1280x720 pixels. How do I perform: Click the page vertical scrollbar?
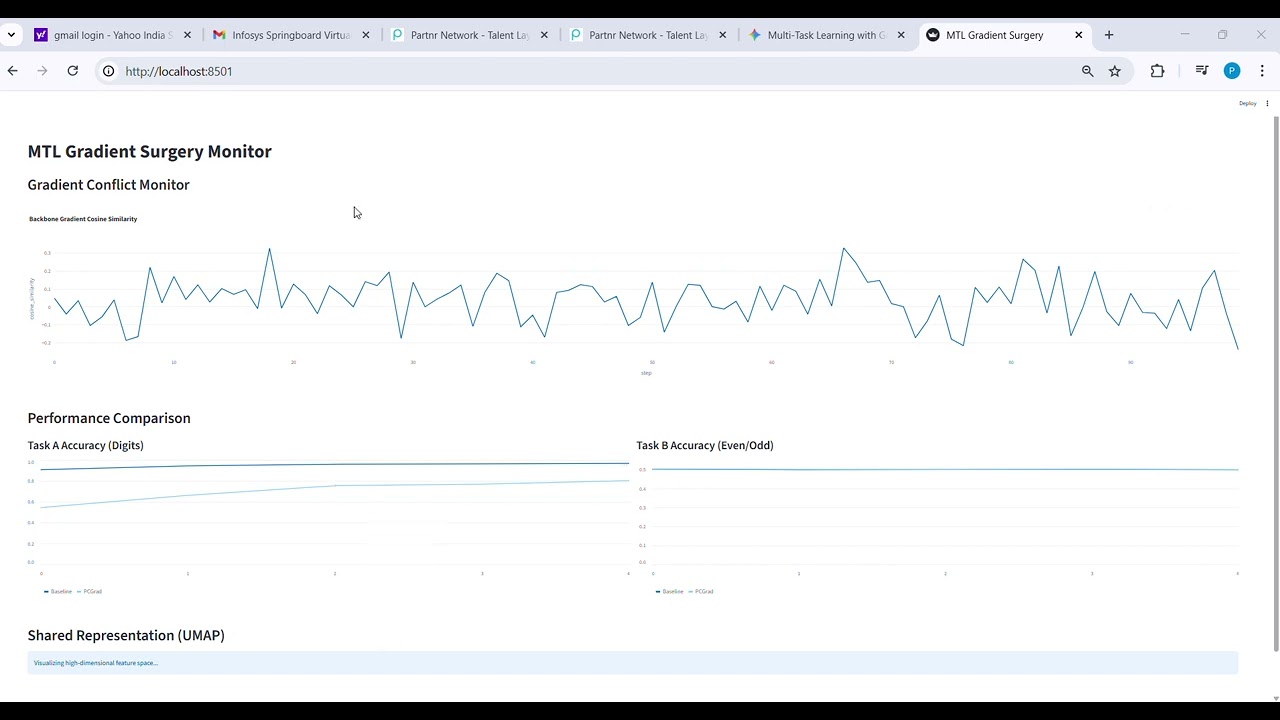point(1275,384)
